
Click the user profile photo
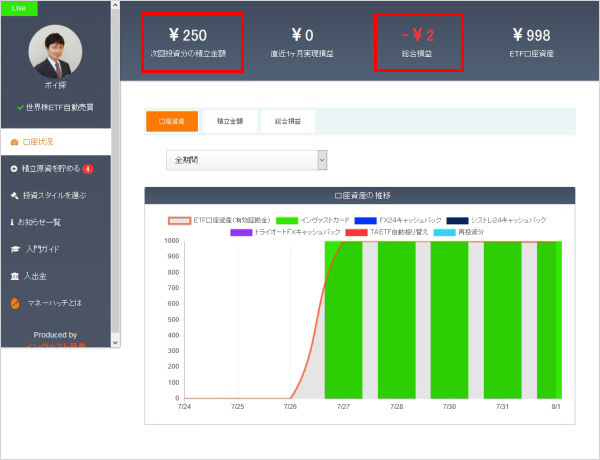click(55, 51)
